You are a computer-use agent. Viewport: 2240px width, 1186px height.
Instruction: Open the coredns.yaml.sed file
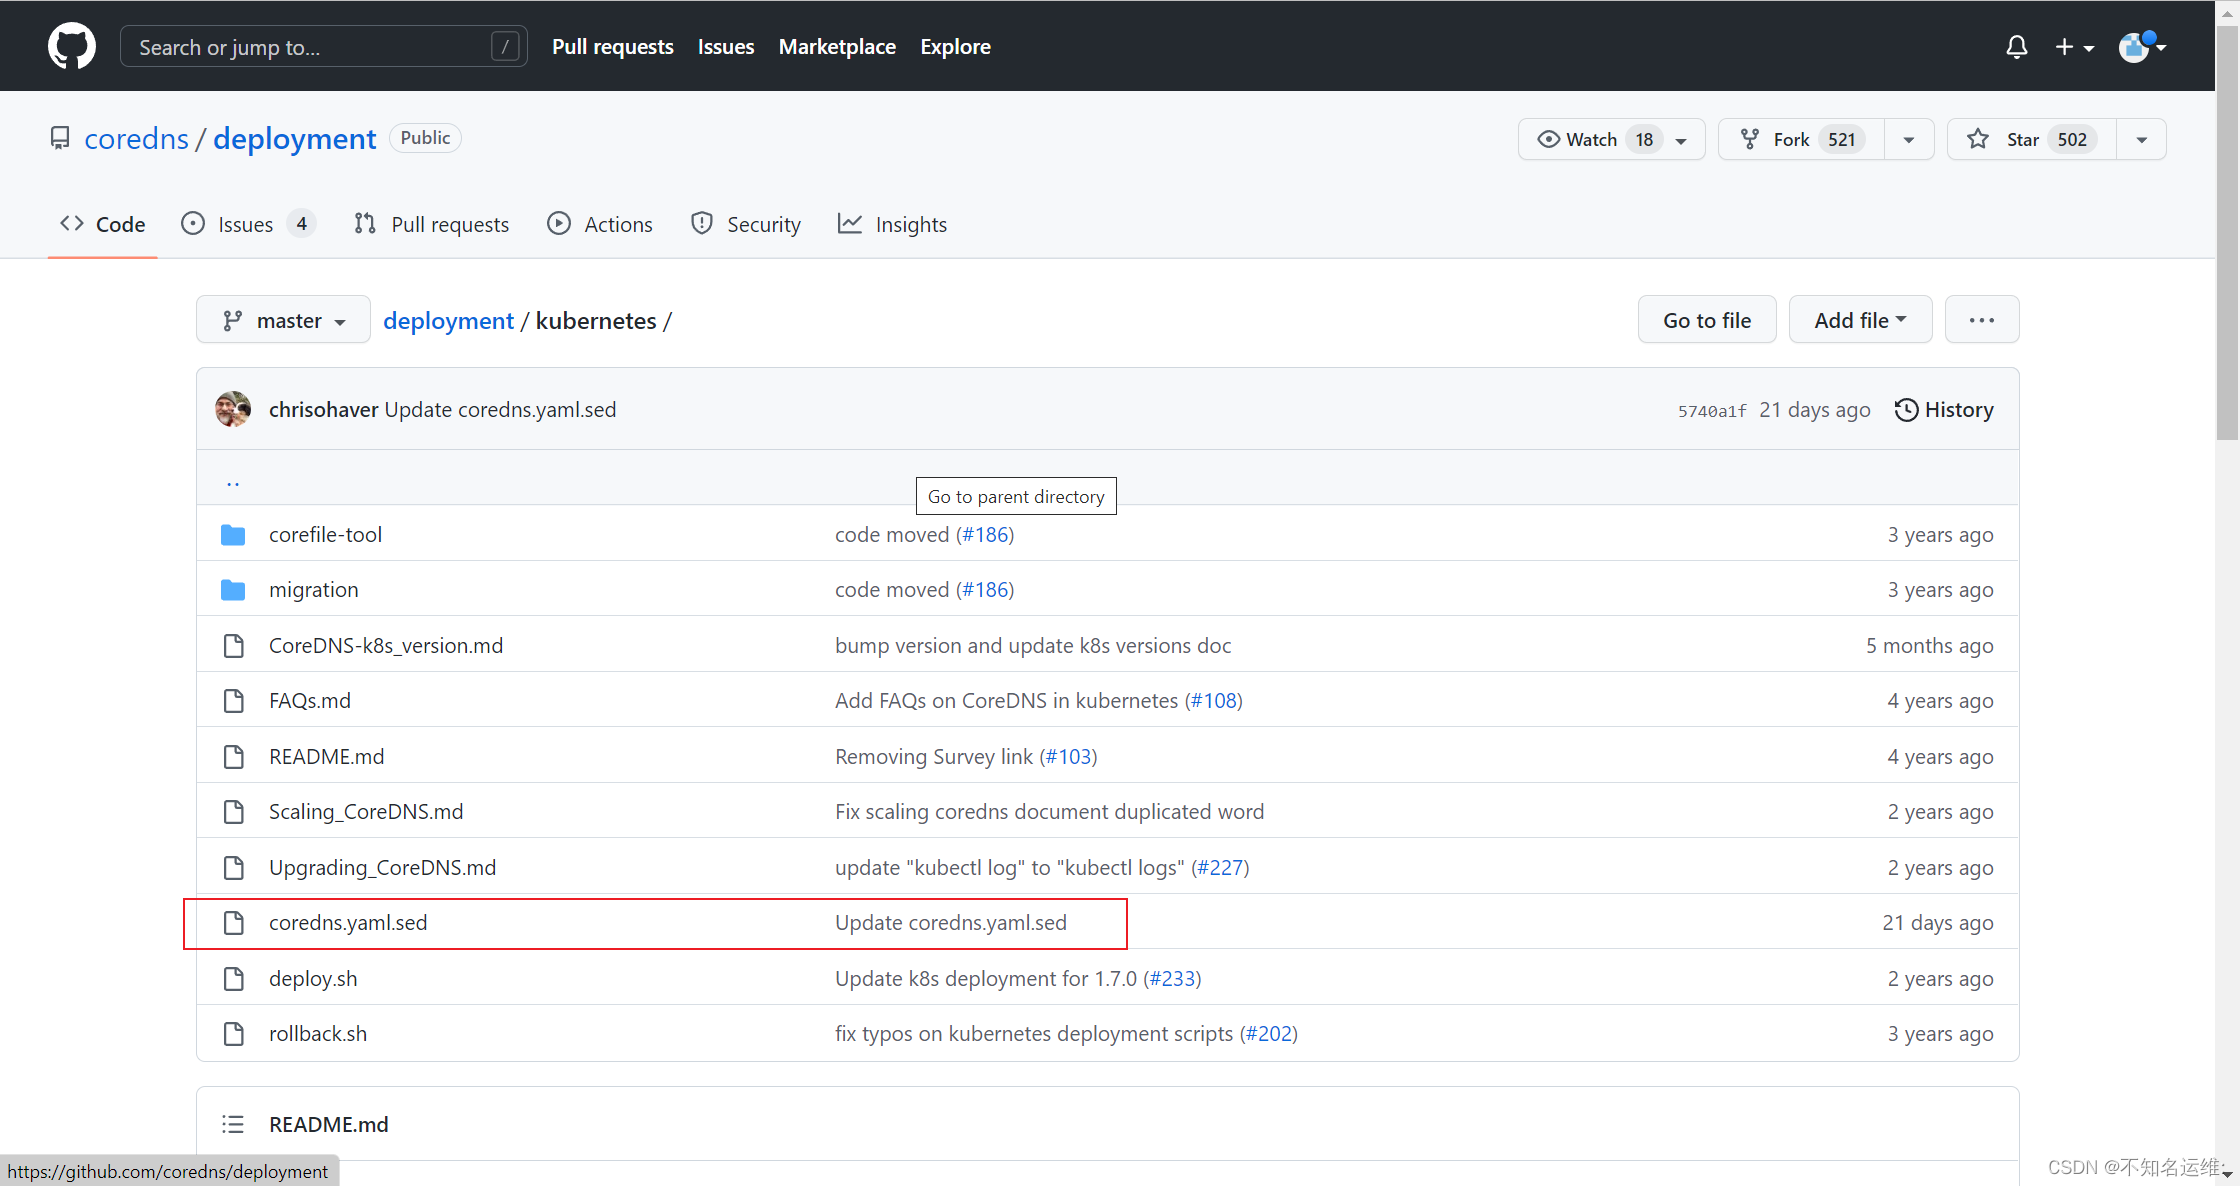pos(348,922)
